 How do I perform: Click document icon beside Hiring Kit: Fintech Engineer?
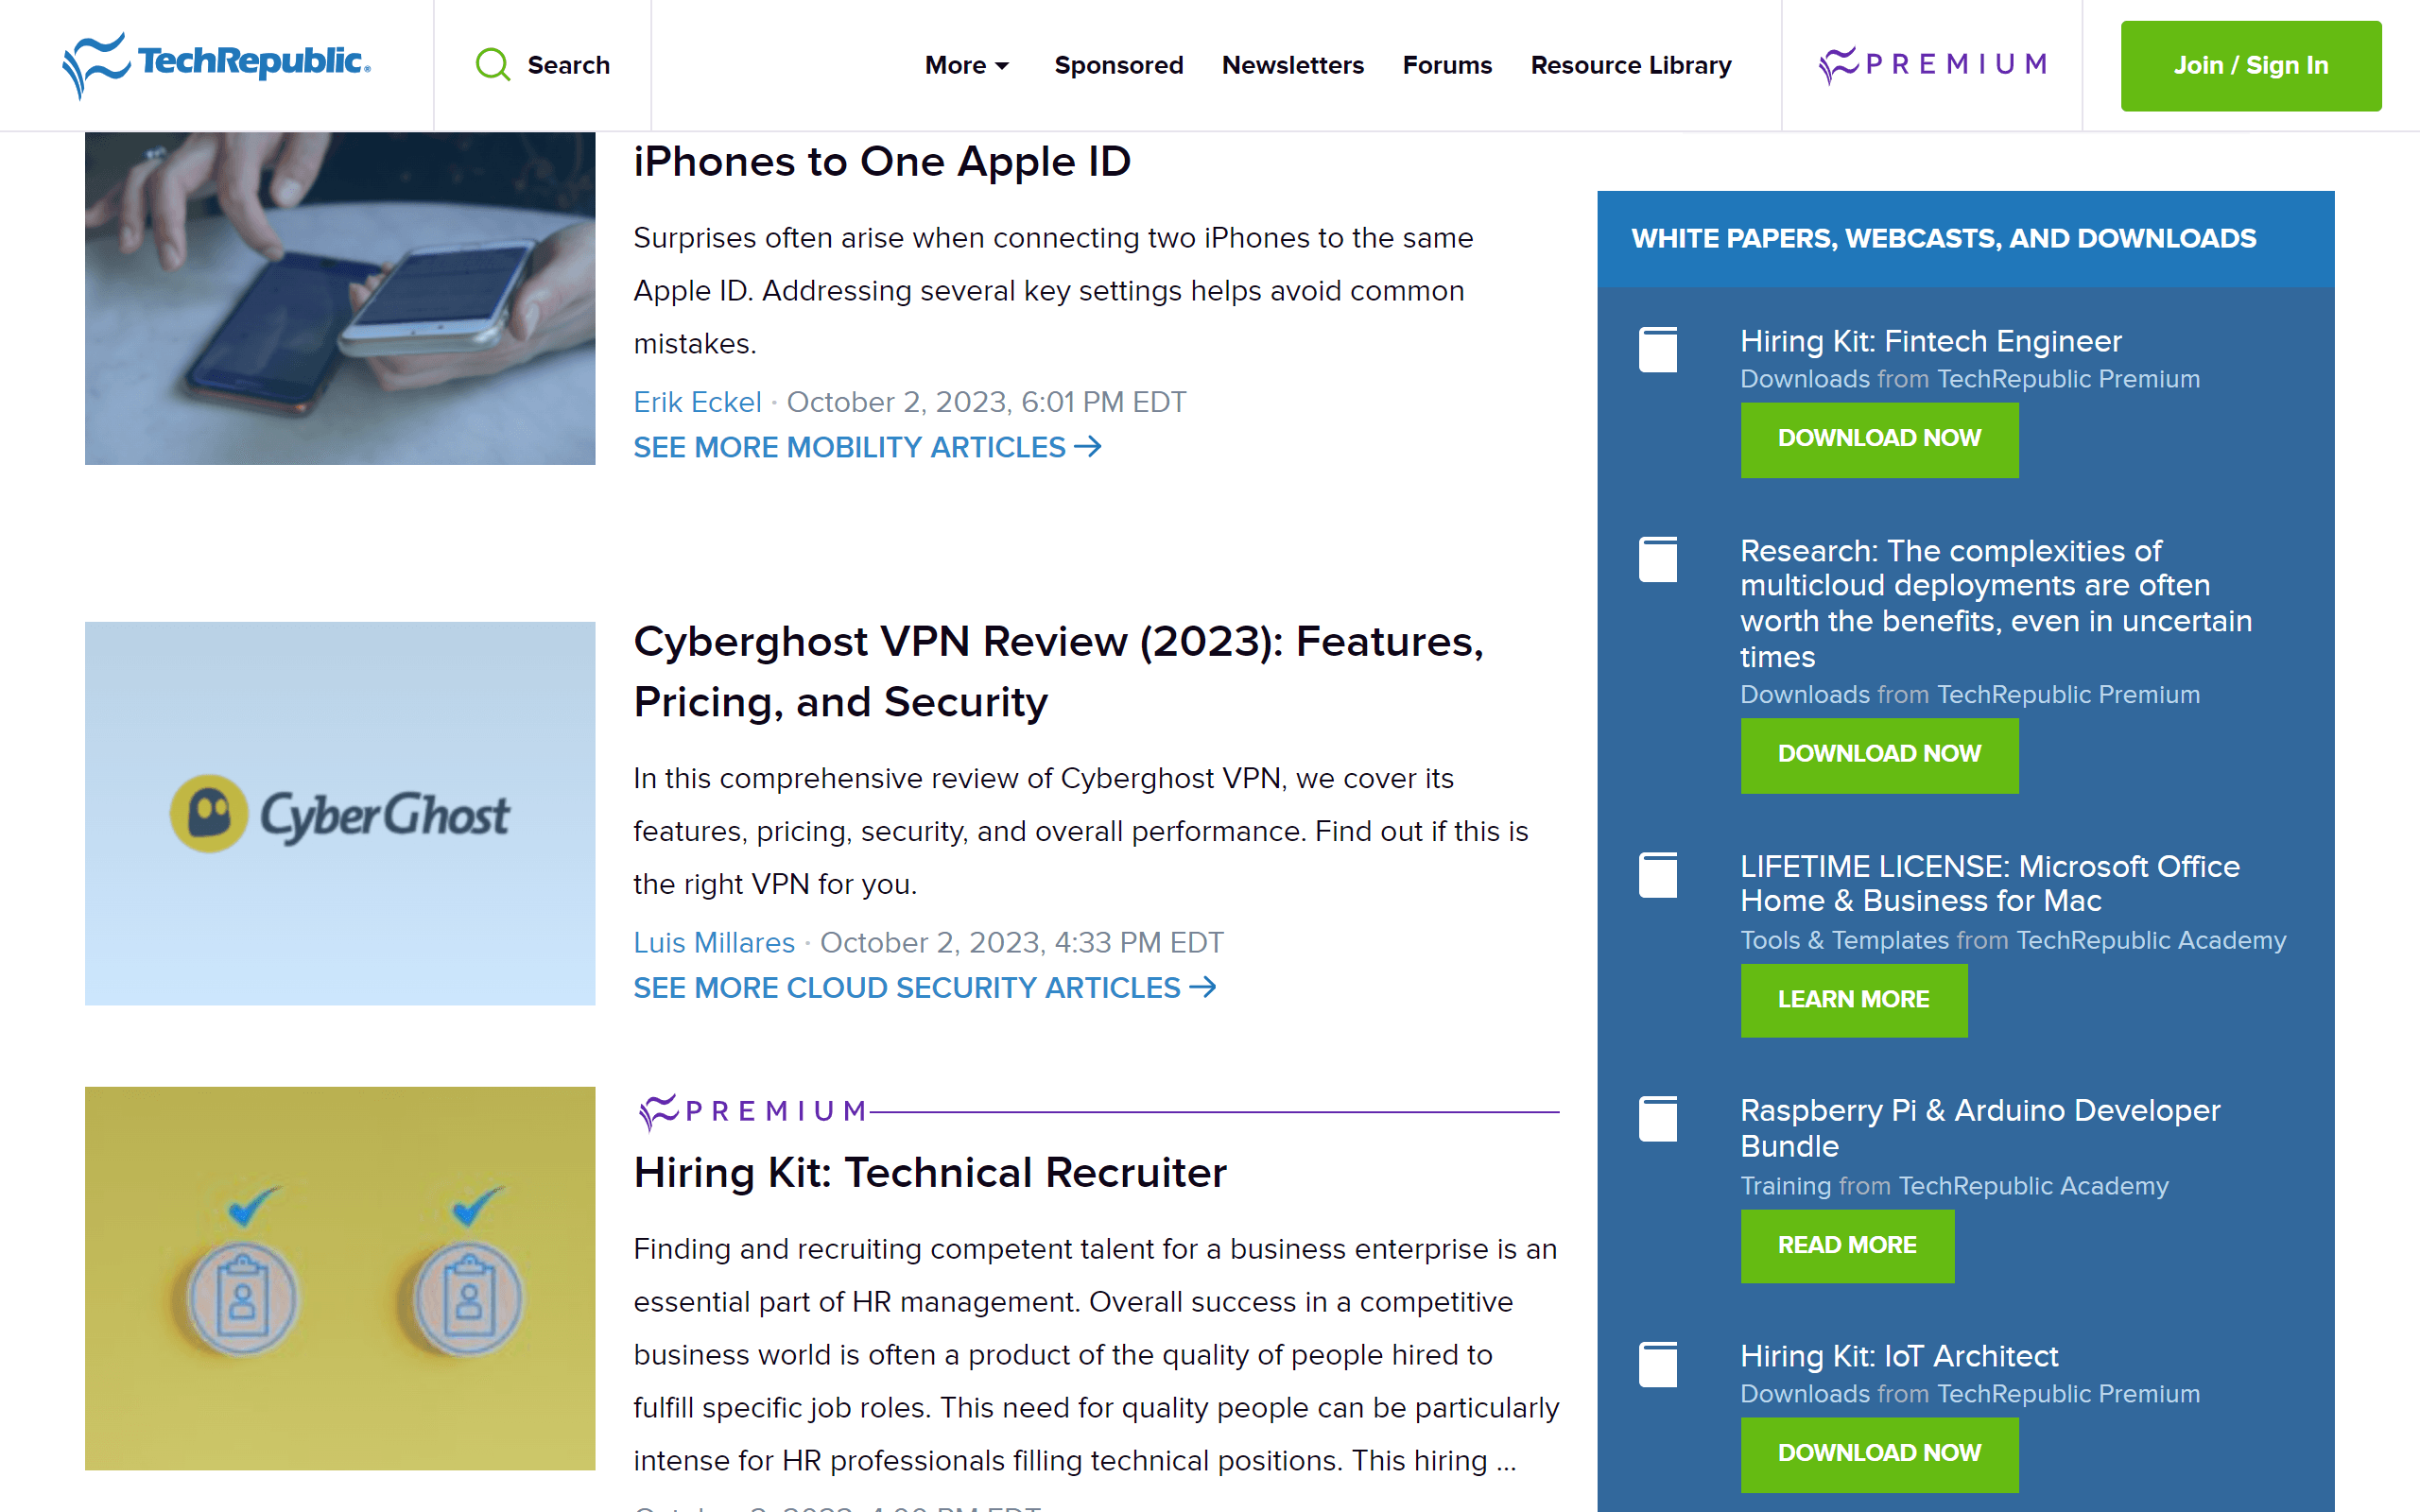(x=1657, y=350)
